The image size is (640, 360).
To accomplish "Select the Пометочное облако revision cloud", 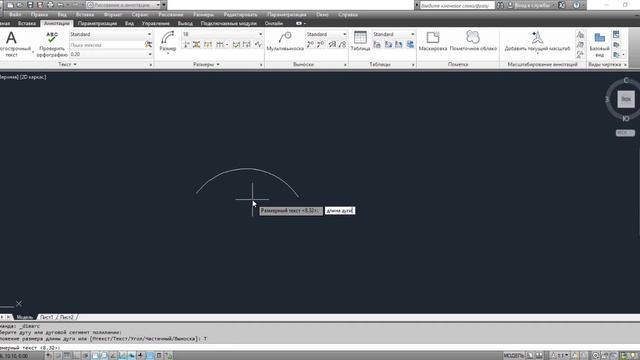I will coord(473,41).
